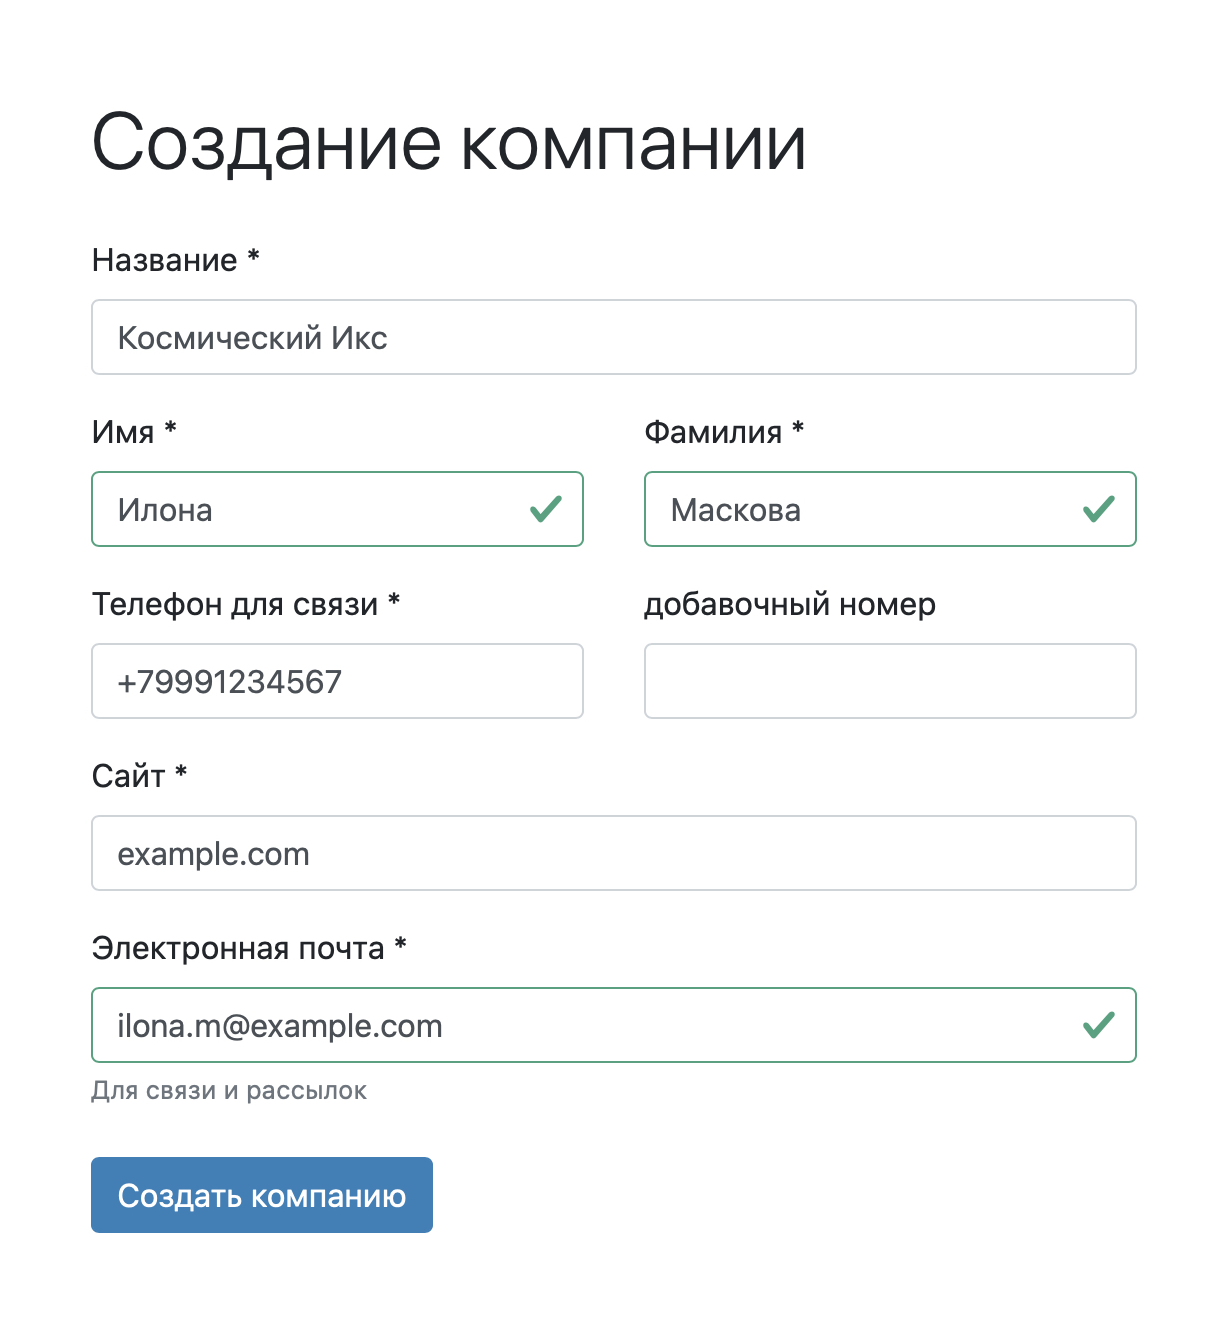Image resolution: width=1226 pixels, height=1322 pixels.
Task: Click the checkmark in the Электронная почта field
Action: click(1099, 1025)
